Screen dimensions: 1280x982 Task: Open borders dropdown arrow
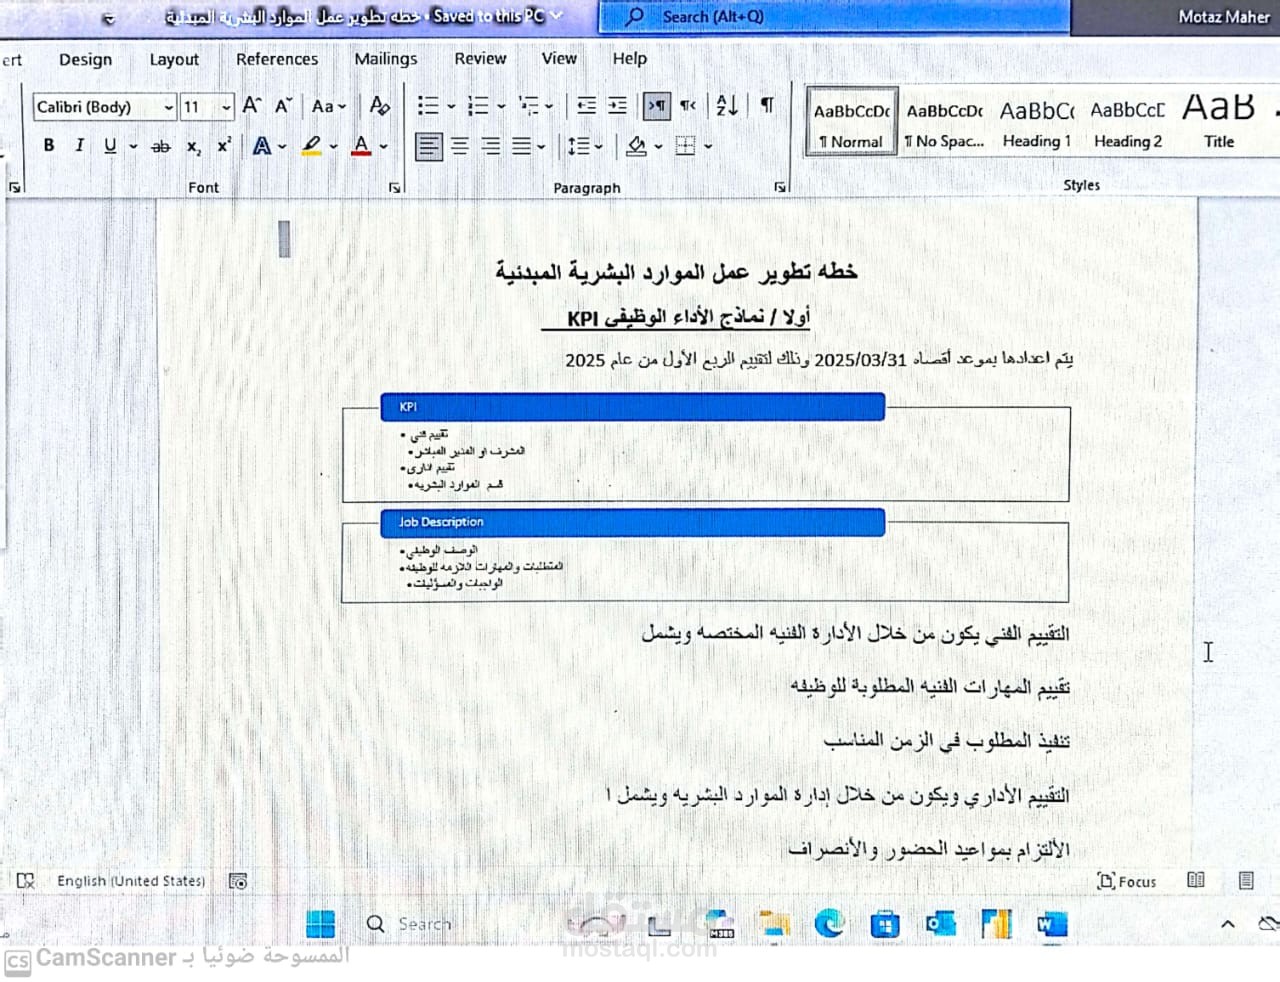click(708, 146)
